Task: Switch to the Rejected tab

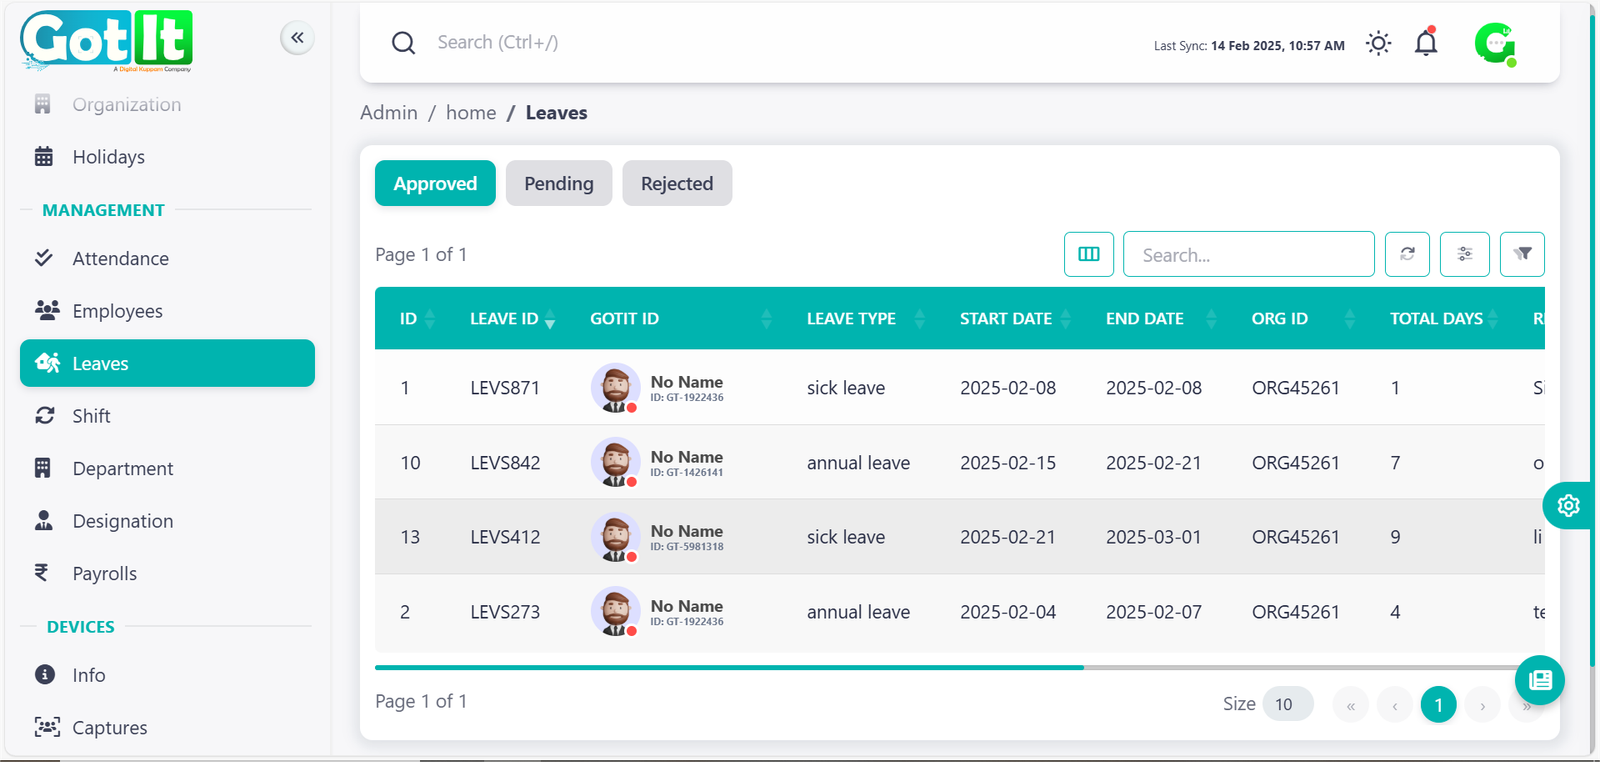Action: [677, 183]
